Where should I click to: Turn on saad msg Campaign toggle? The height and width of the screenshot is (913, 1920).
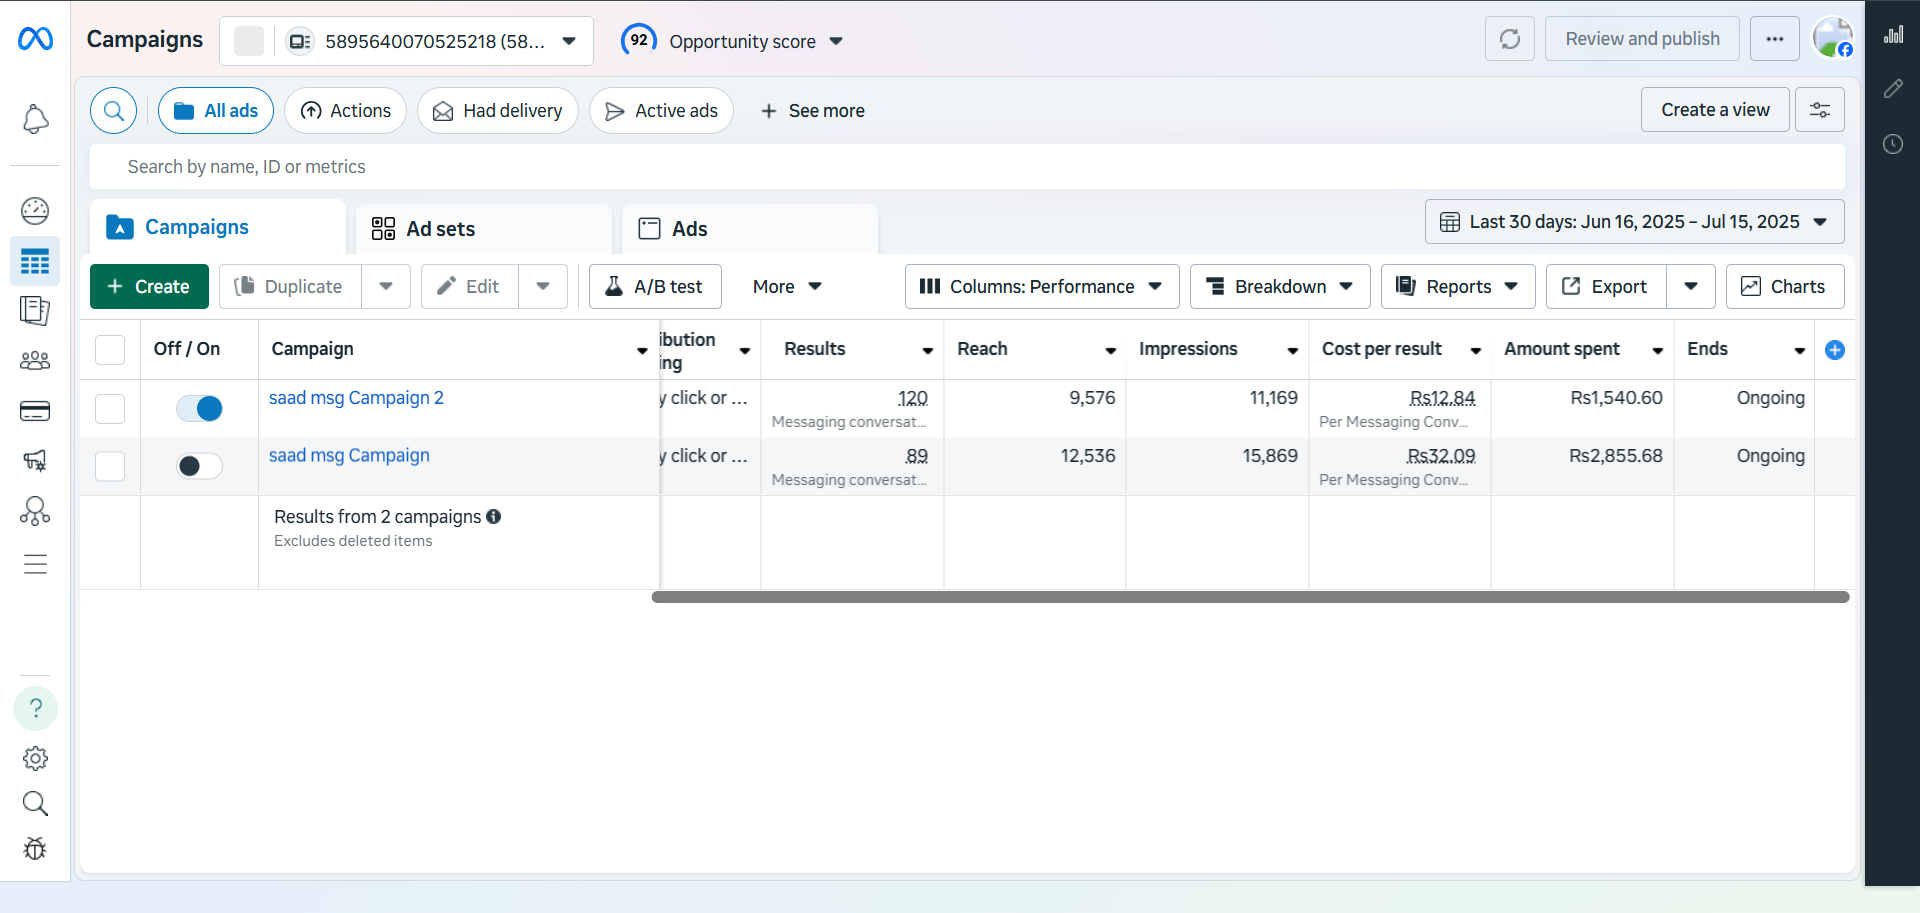tap(199, 466)
